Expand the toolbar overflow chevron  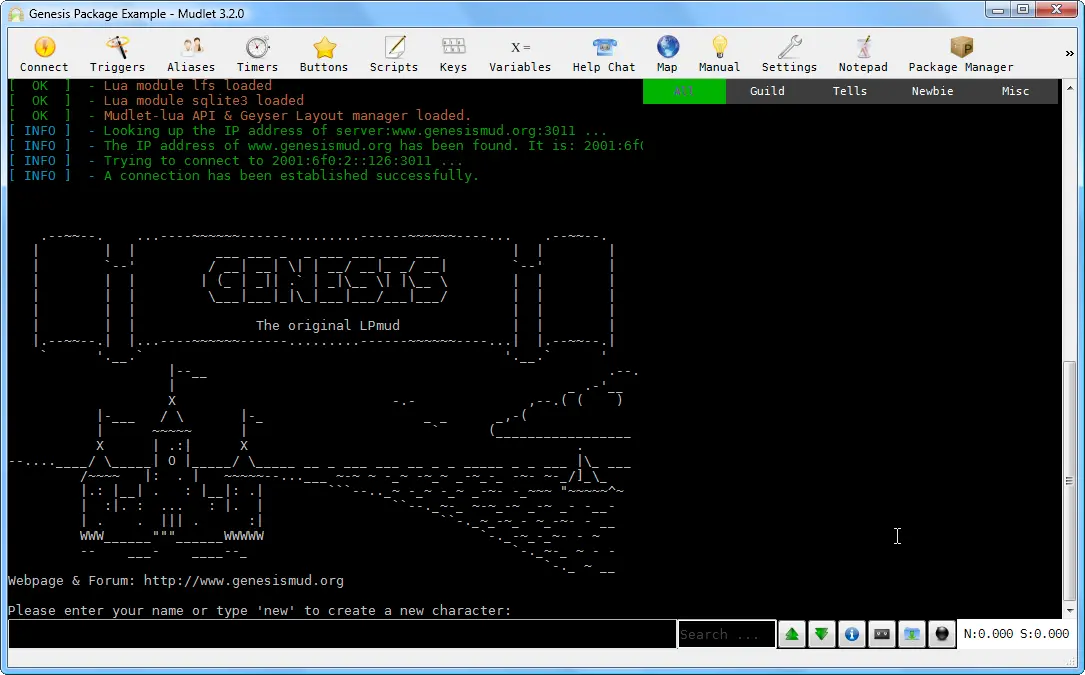point(1069,53)
